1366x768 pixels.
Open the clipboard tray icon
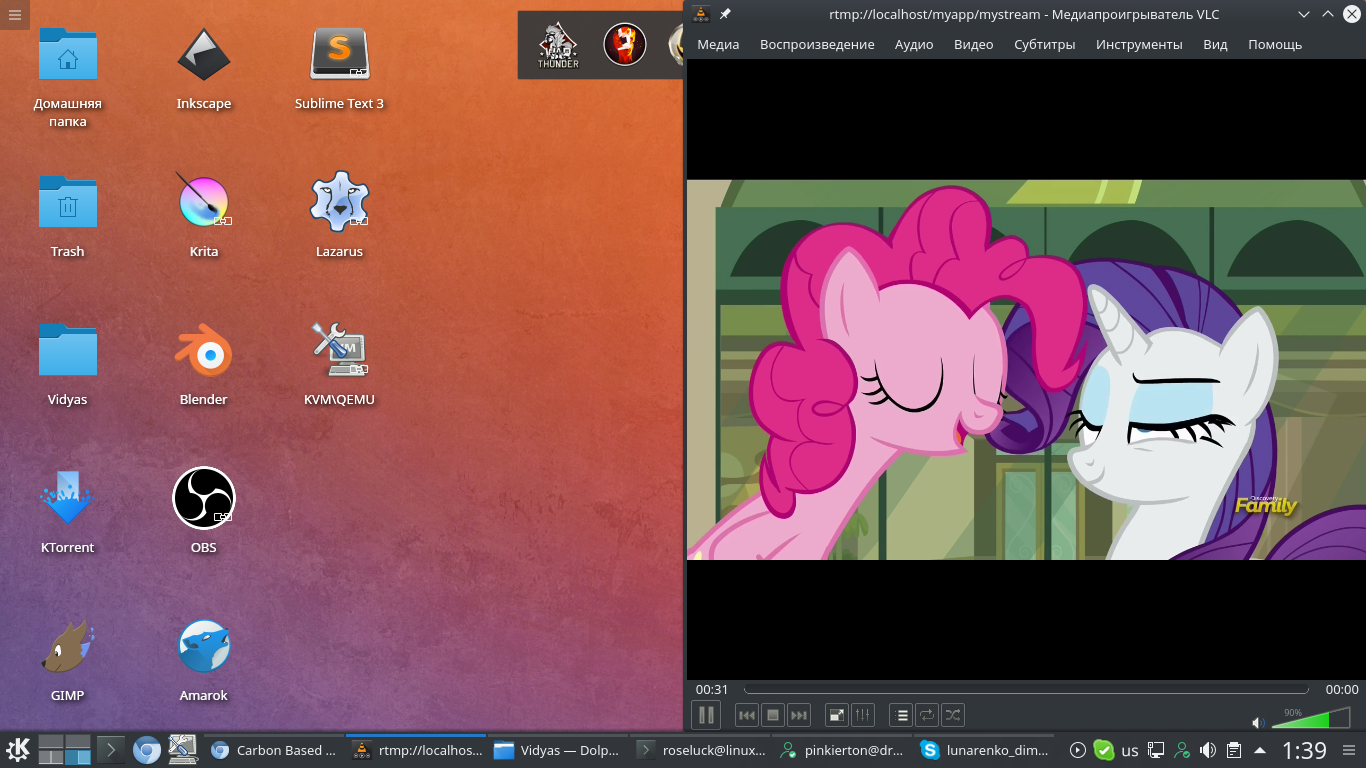coord(1234,750)
